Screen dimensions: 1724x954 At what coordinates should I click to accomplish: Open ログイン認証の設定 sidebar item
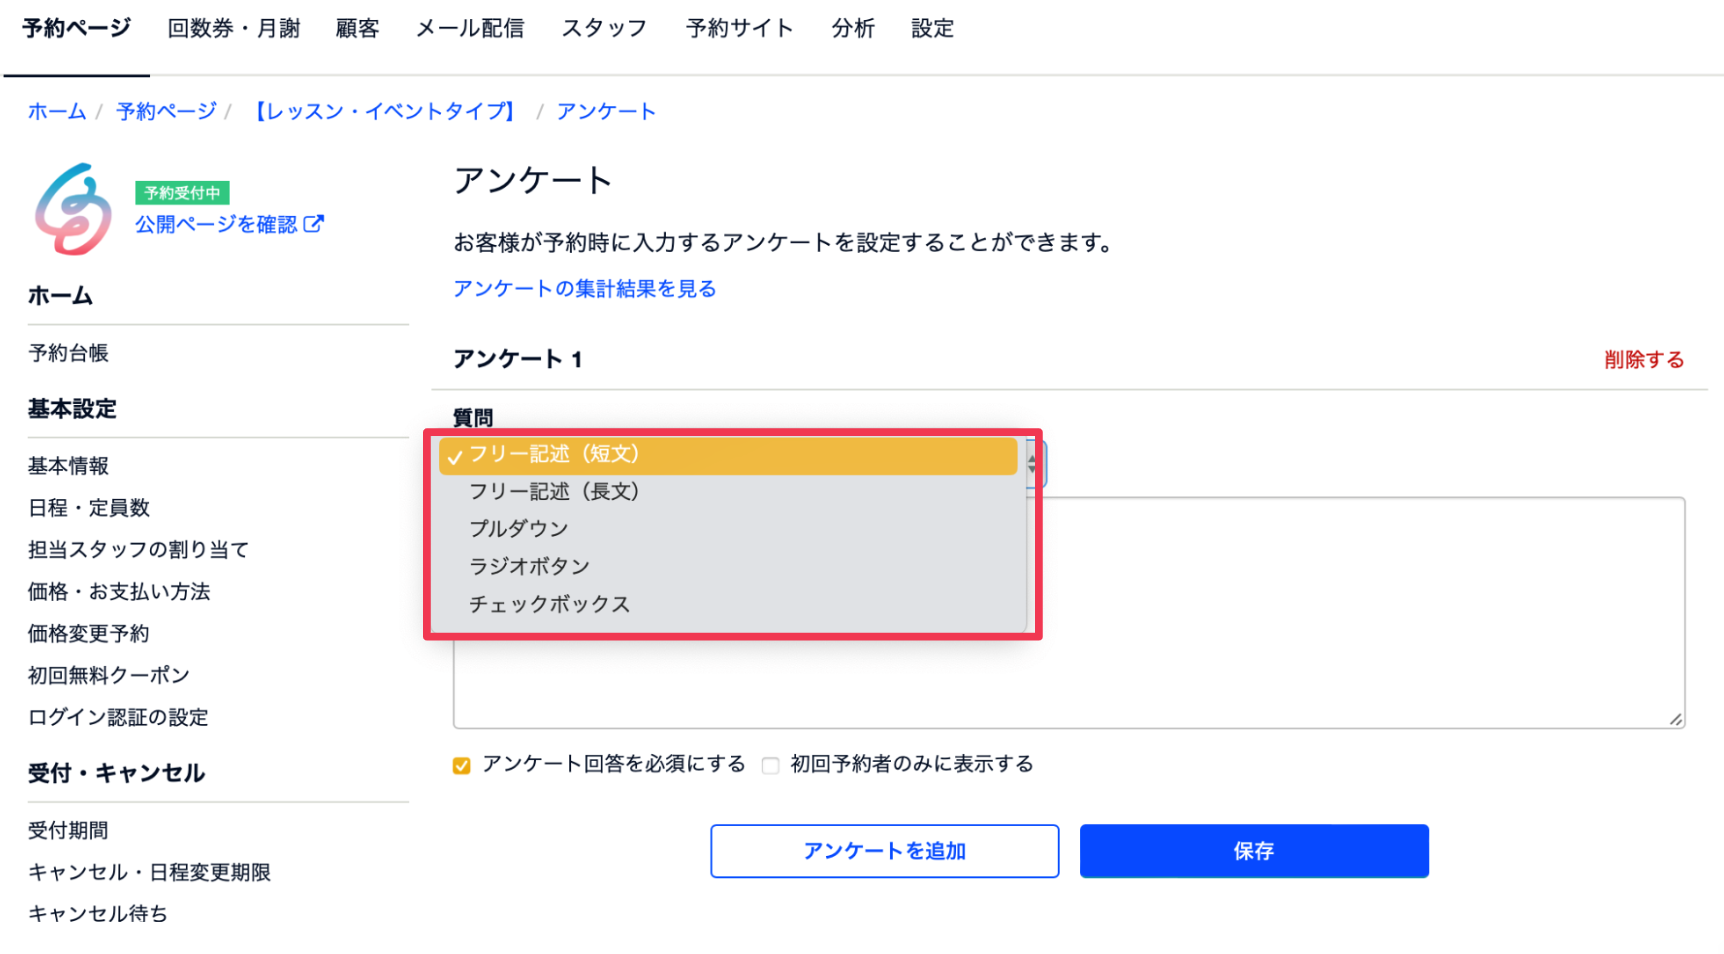click(118, 718)
